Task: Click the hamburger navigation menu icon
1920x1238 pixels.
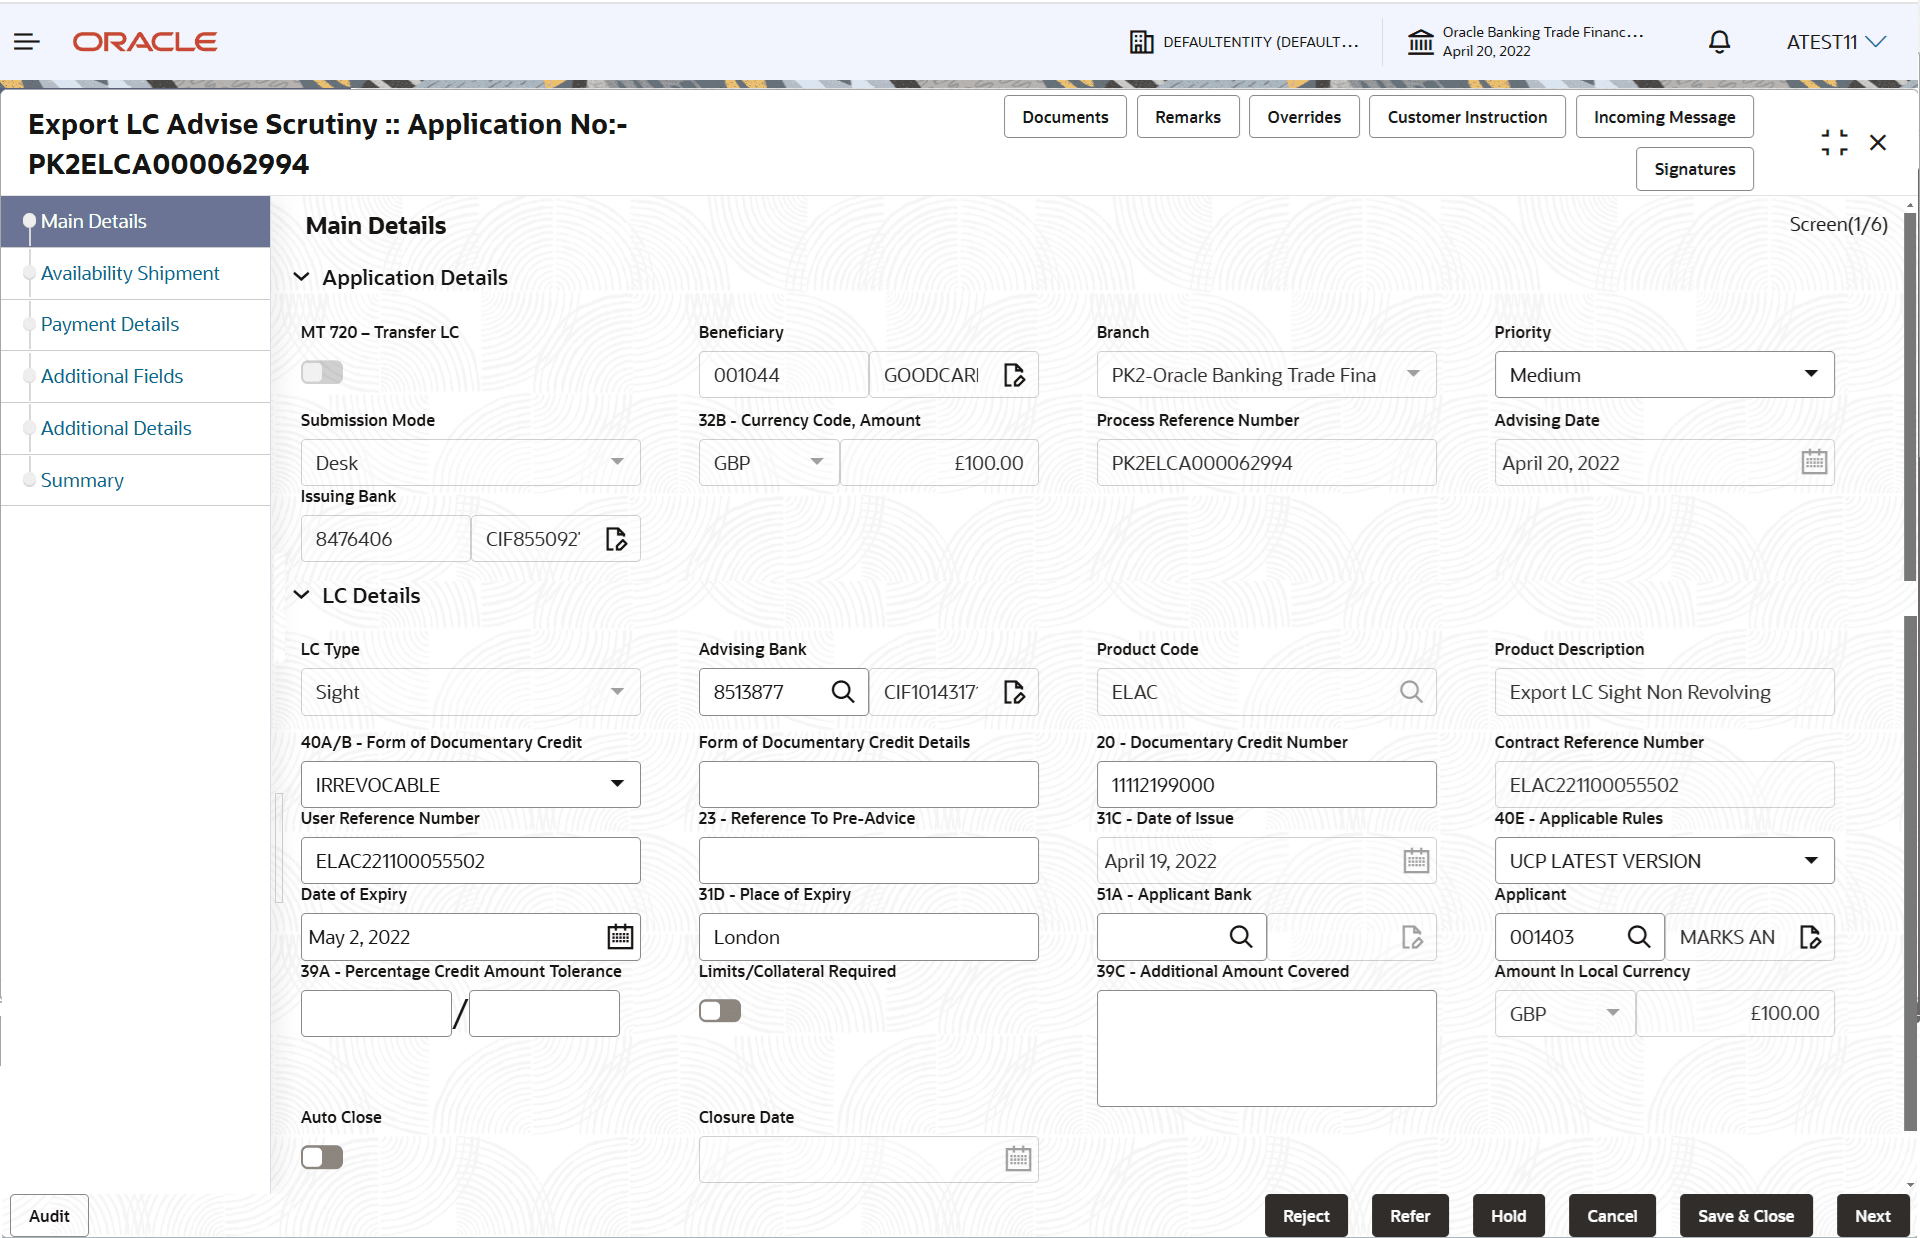Action: point(26,41)
